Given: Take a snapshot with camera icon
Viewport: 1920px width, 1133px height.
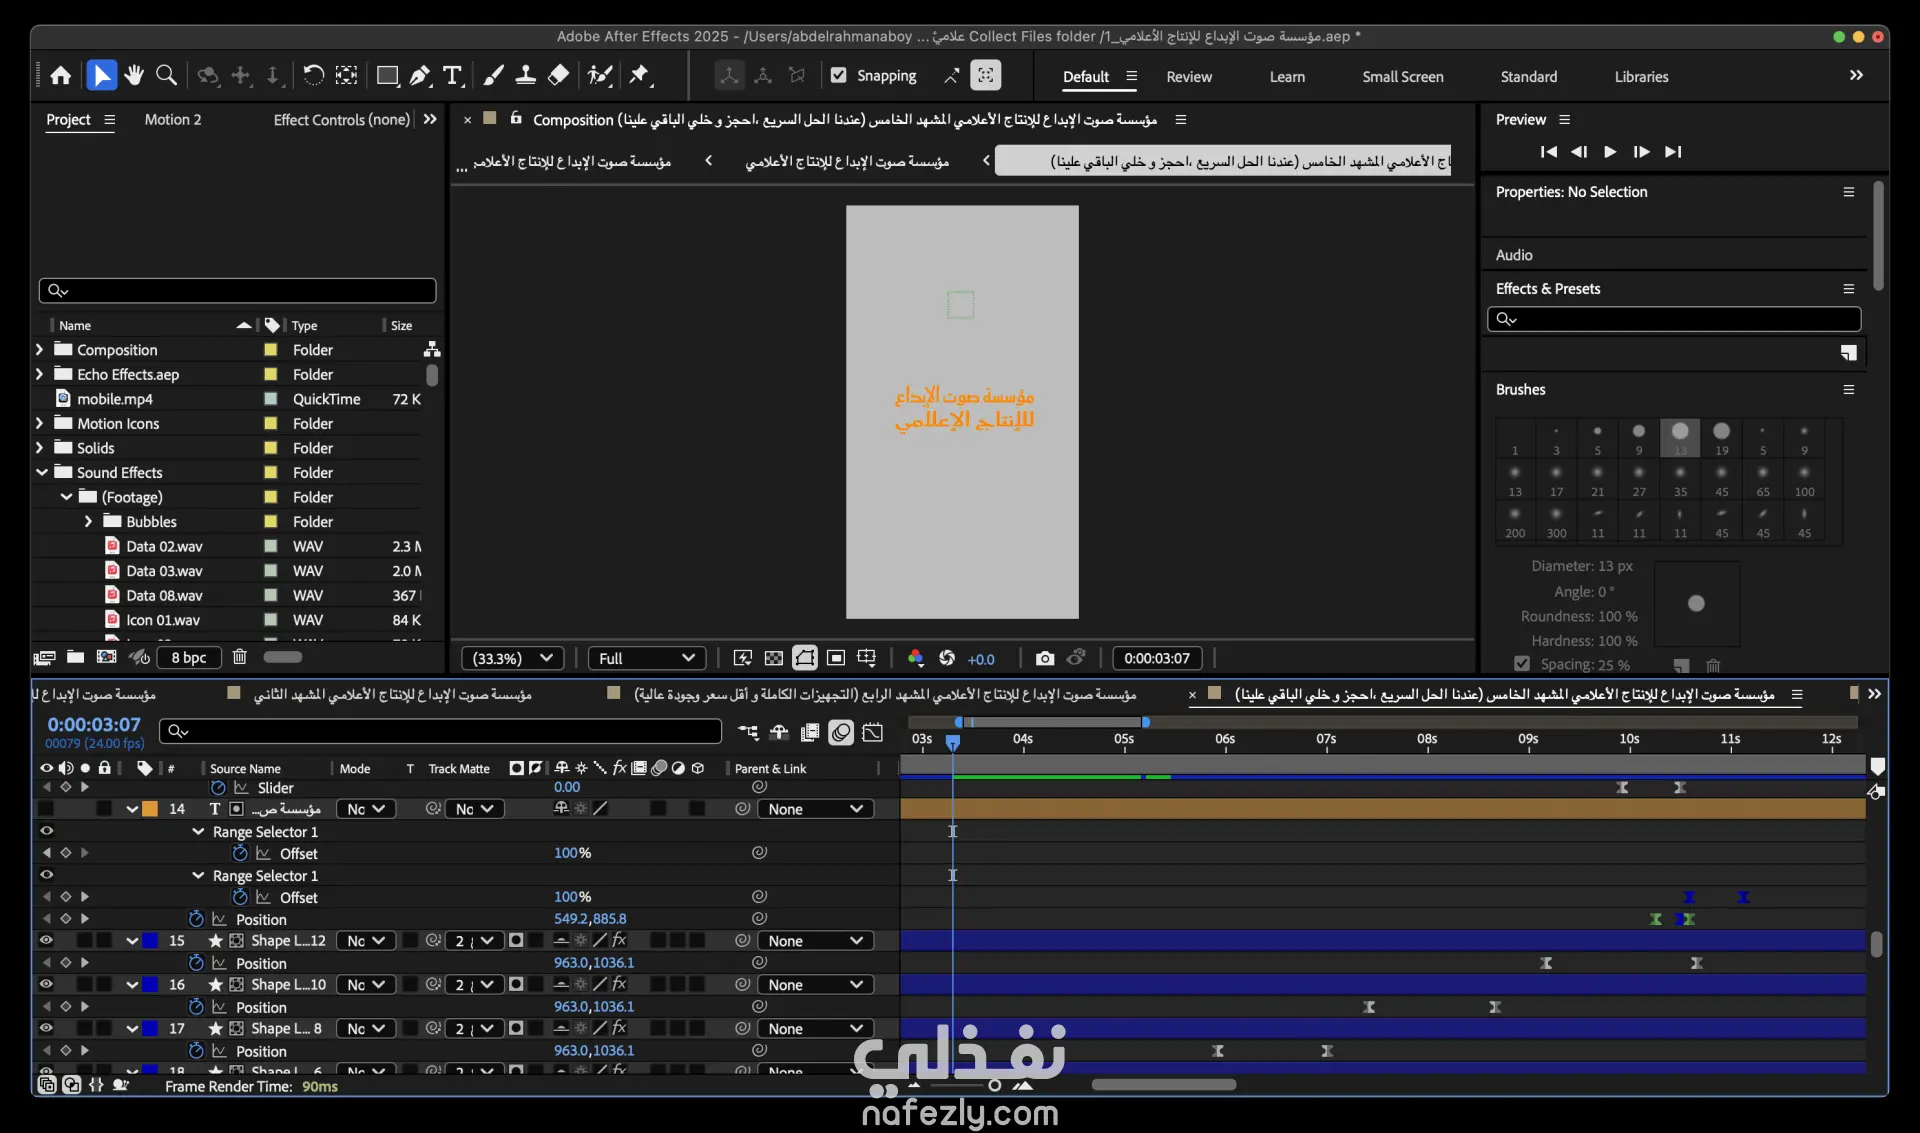Looking at the screenshot, I should (x=1044, y=658).
